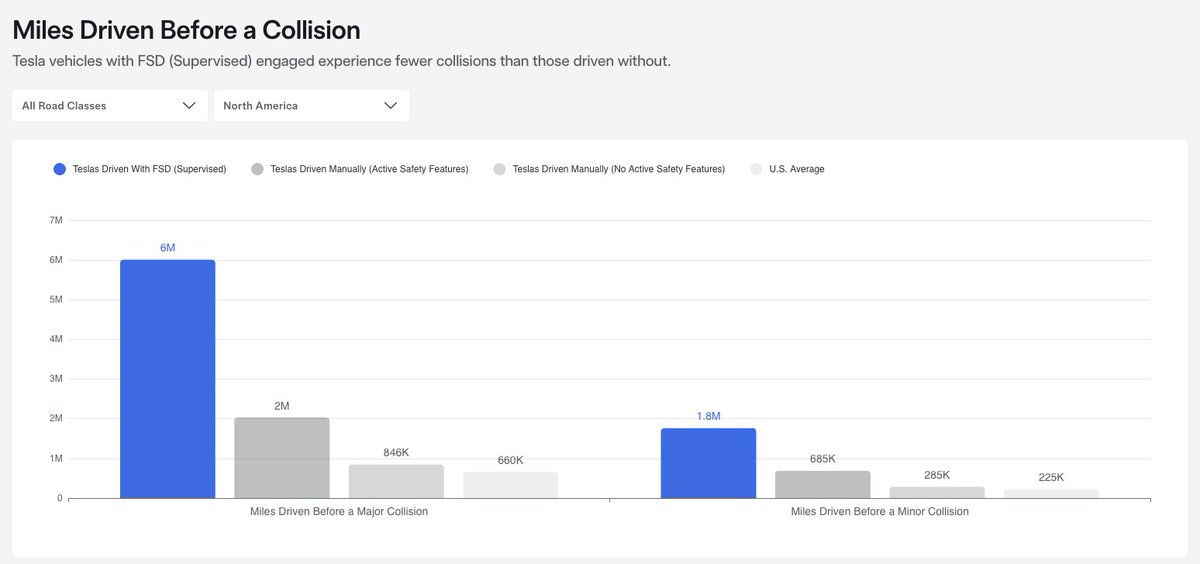Viewport: 1200px width, 564px height.
Task: Click the gray Active Safety Features legend dot
Action: pyautogui.click(x=258, y=169)
